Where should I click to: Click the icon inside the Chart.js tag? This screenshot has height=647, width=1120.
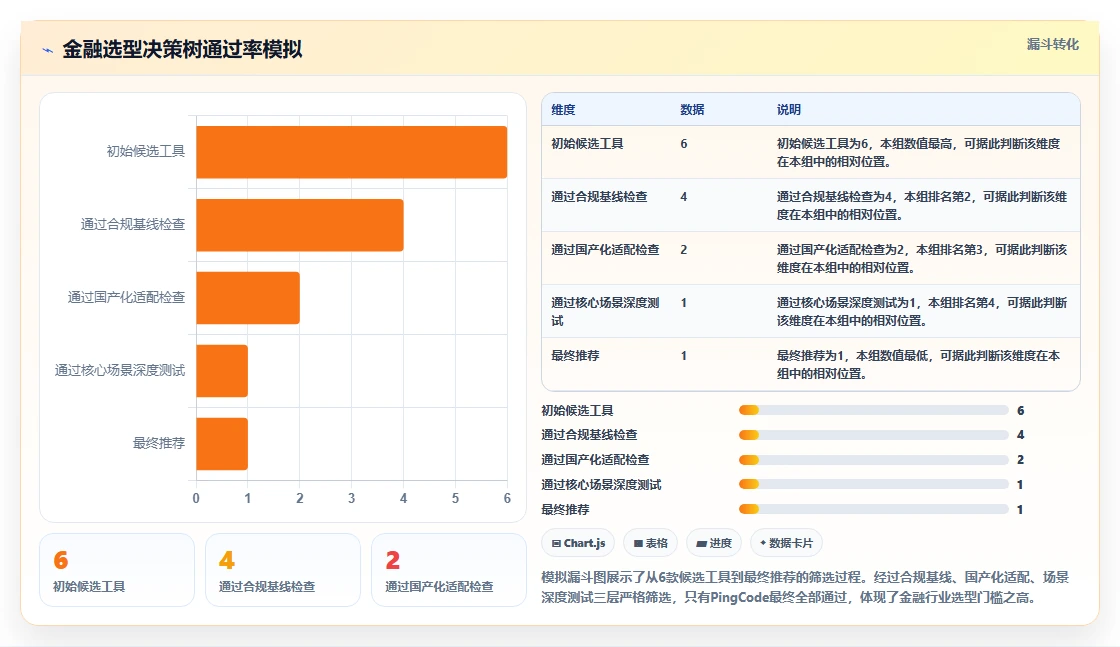pyautogui.click(x=556, y=543)
